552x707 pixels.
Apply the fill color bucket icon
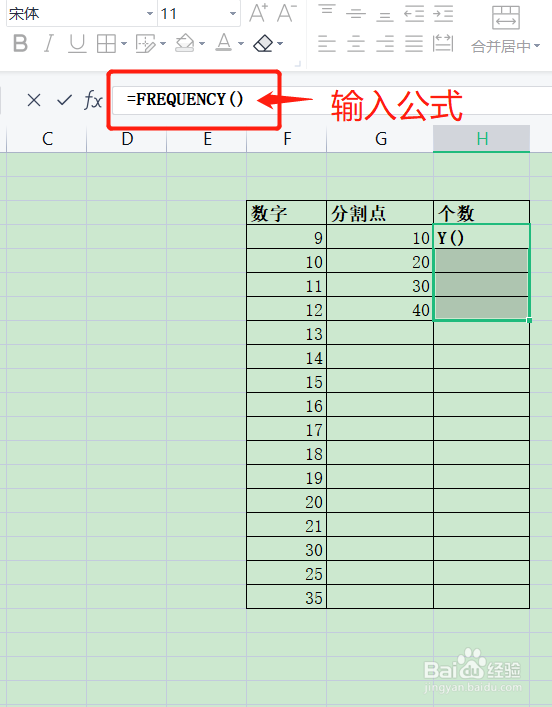(x=185, y=44)
